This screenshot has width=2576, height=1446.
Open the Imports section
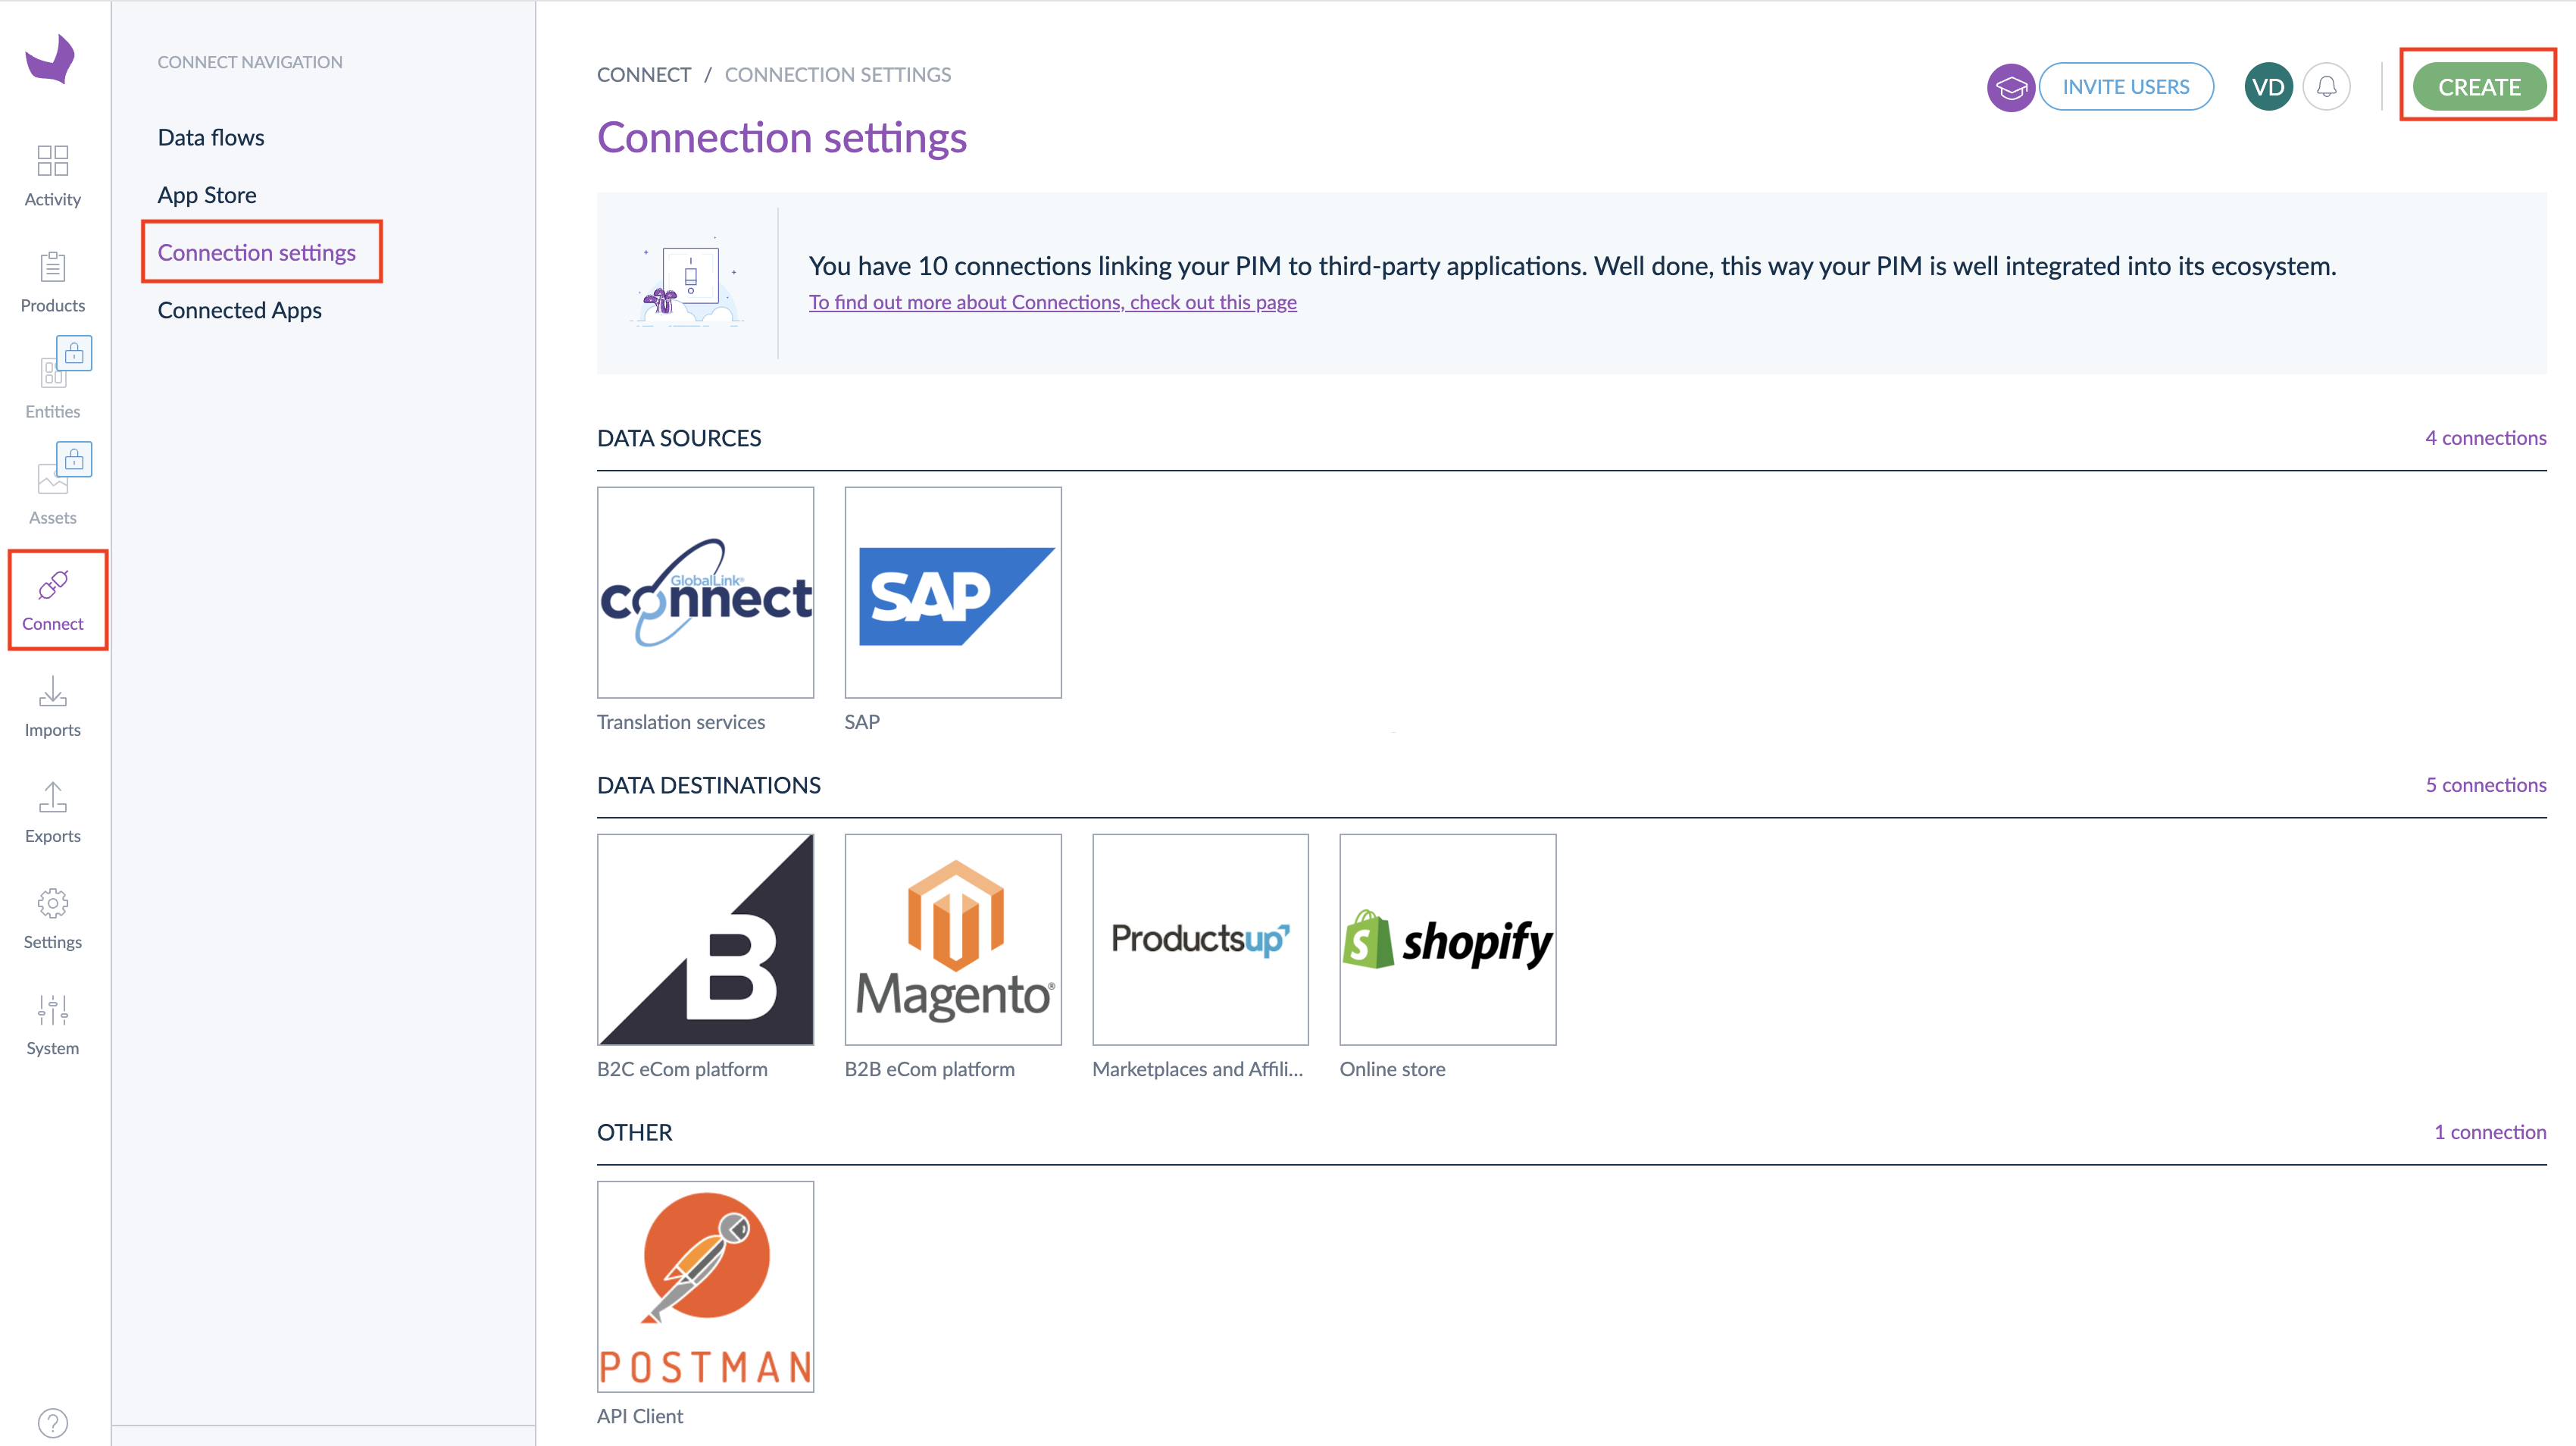coord(52,703)
